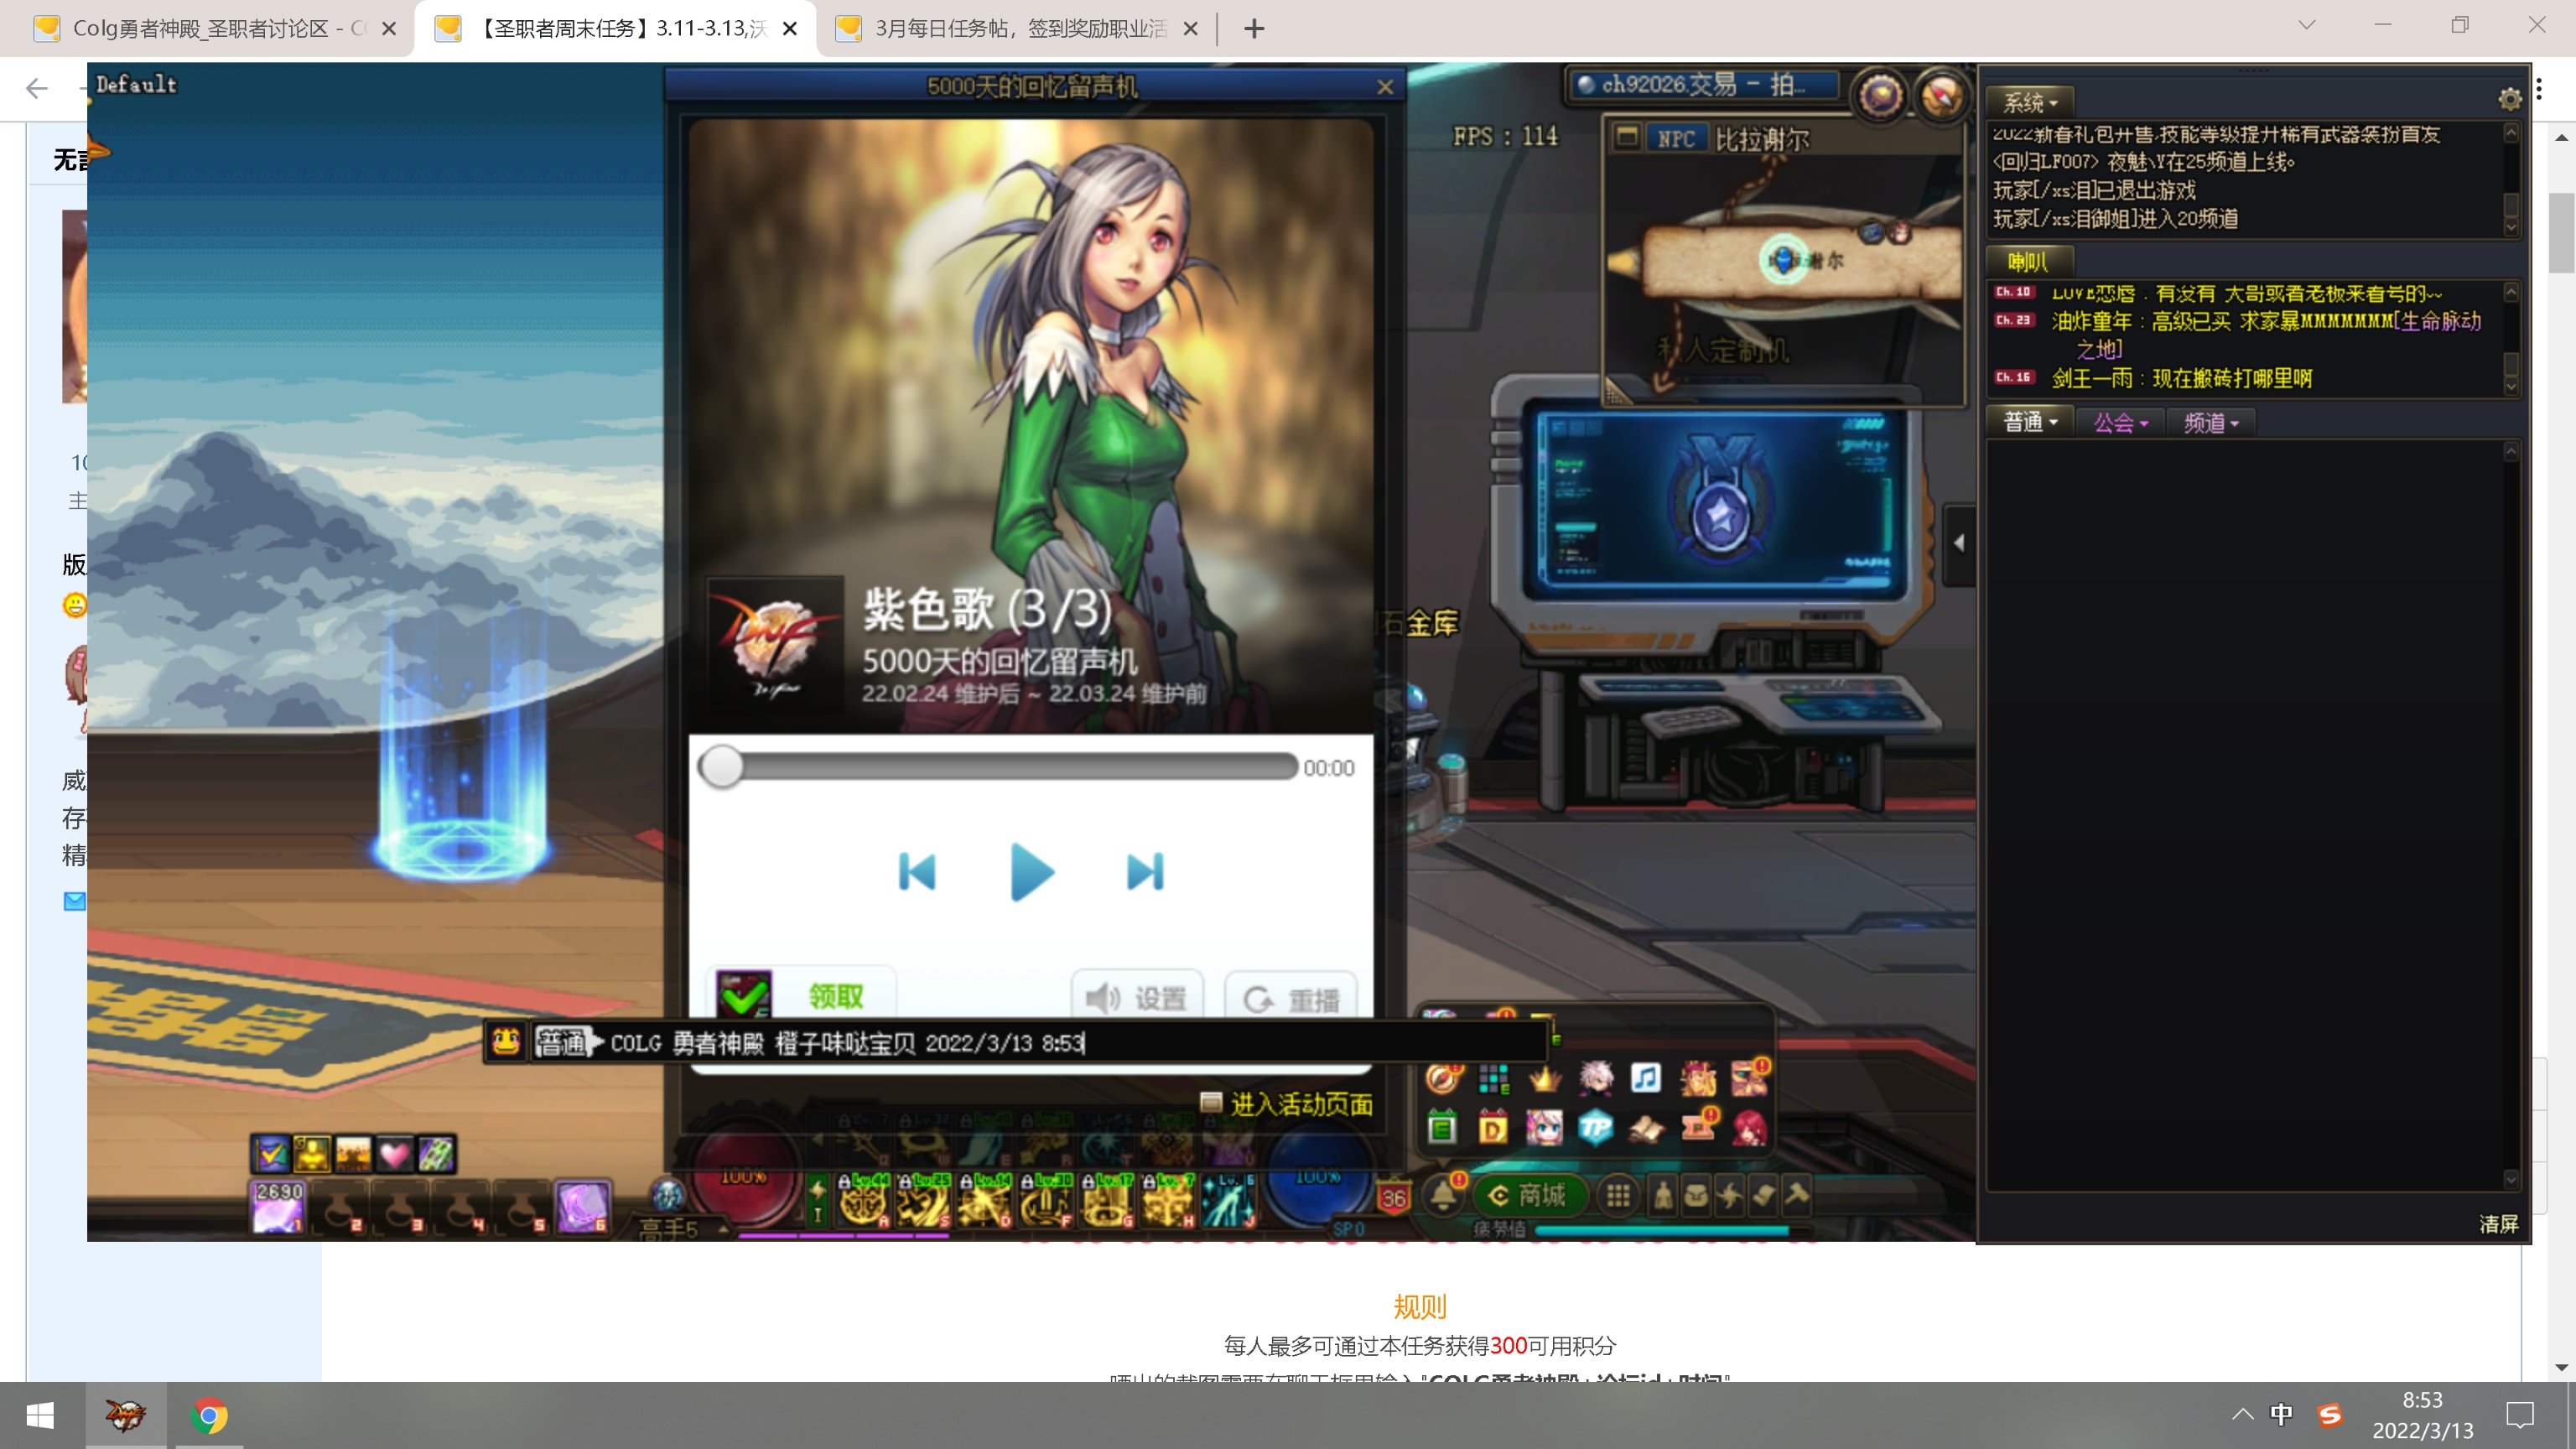Image resolution: width=2576 pixels, height=1449 pixels.
Task: Close the 5000天的回忆留声机 window
Action: (x=1385, y=87)
